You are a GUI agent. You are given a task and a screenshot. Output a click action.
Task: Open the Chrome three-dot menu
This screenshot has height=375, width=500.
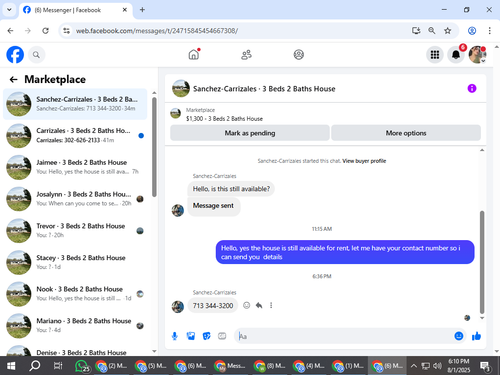coord(489,31)
